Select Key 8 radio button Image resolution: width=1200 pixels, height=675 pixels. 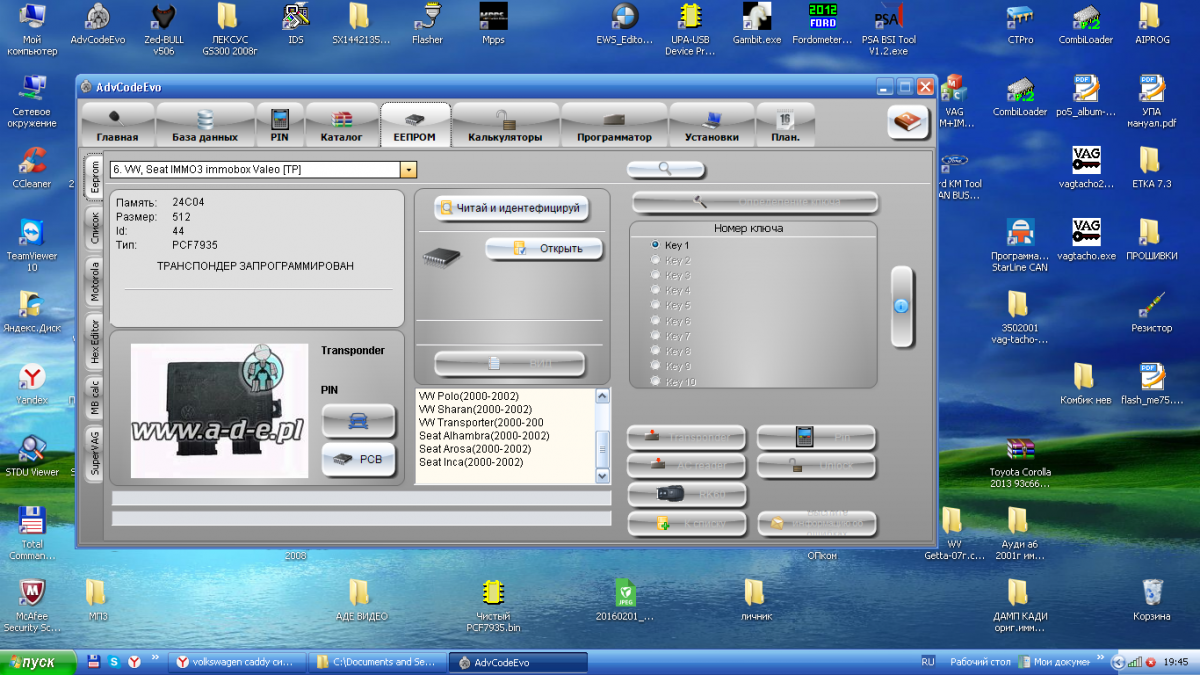(x=656, y=351)
